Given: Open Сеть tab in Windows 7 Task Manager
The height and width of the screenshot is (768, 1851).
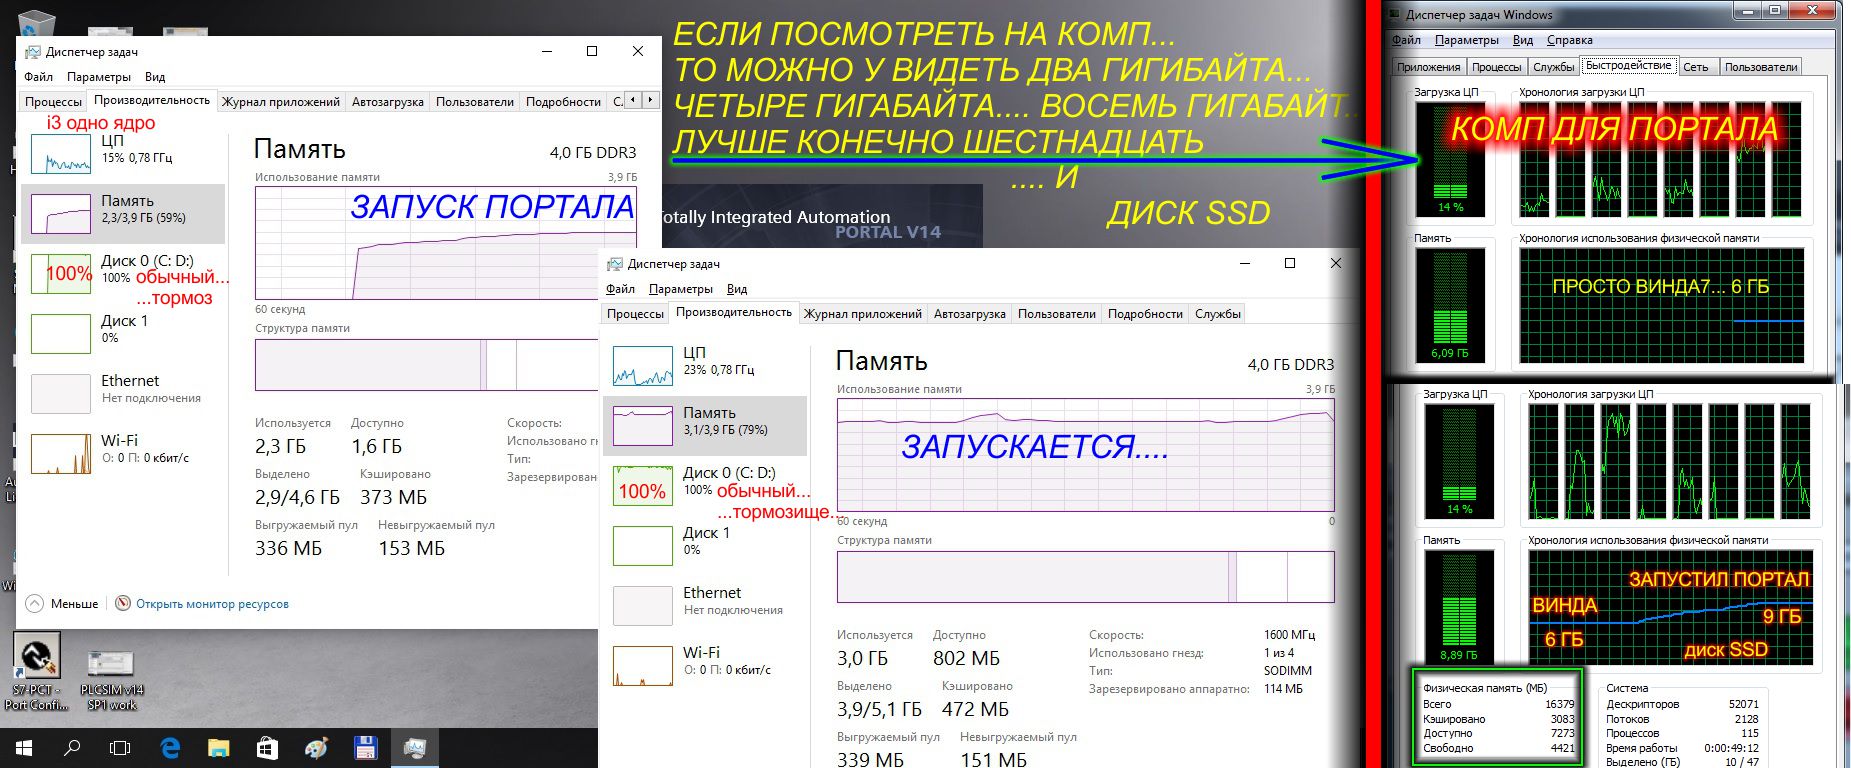Looking at the screenshot, I should 1695,67.
